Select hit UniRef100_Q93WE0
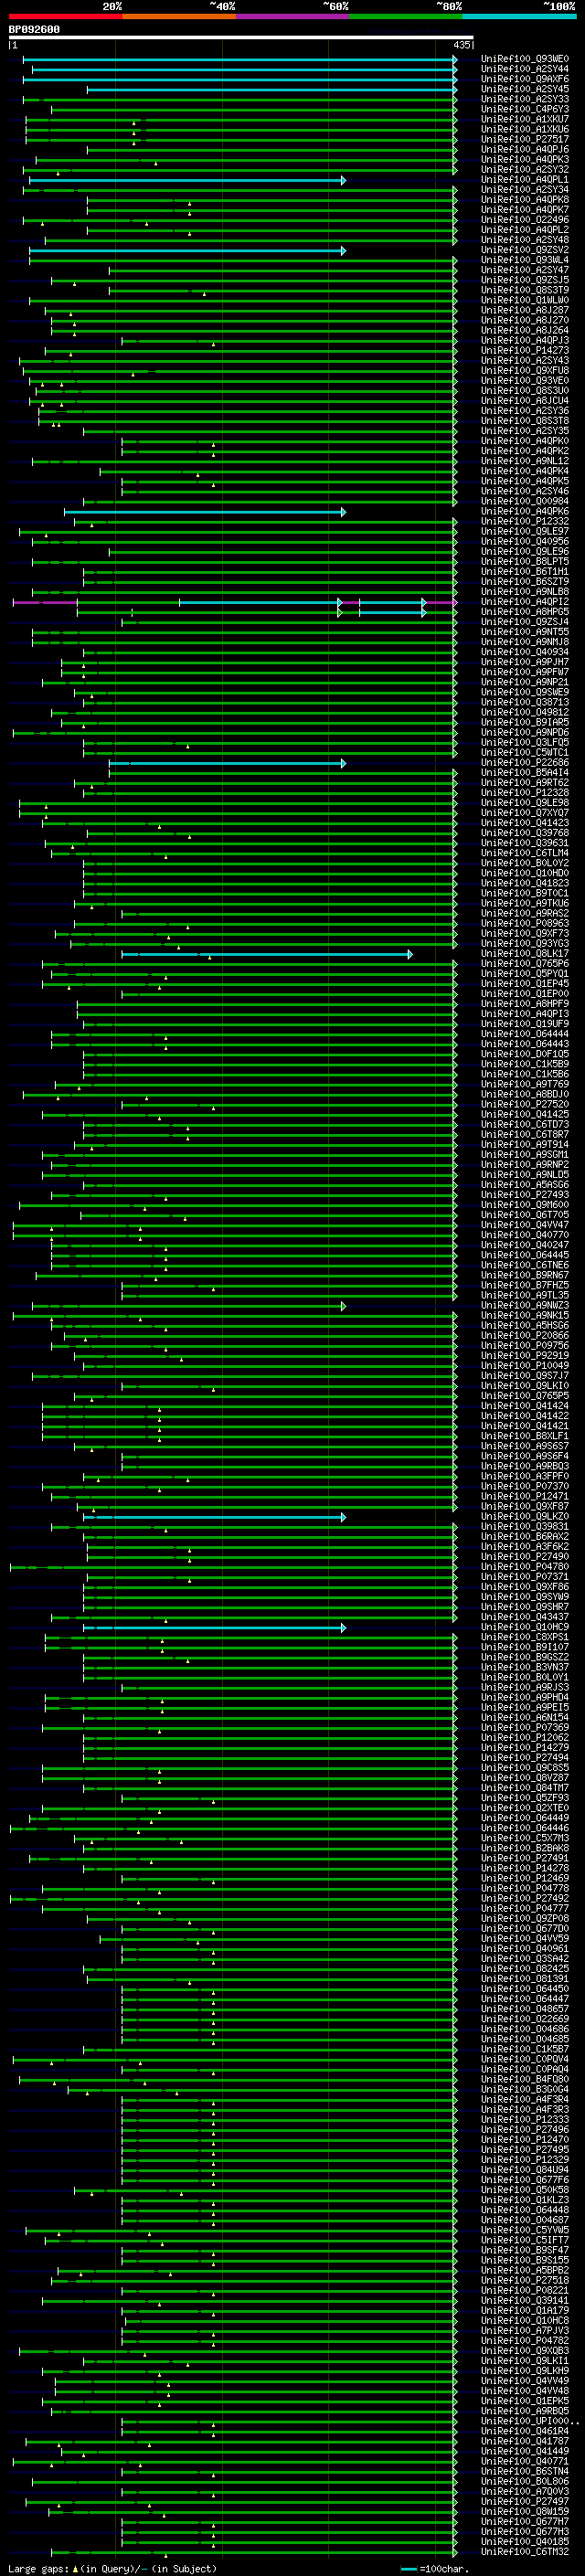 click(x=525, y=59)
